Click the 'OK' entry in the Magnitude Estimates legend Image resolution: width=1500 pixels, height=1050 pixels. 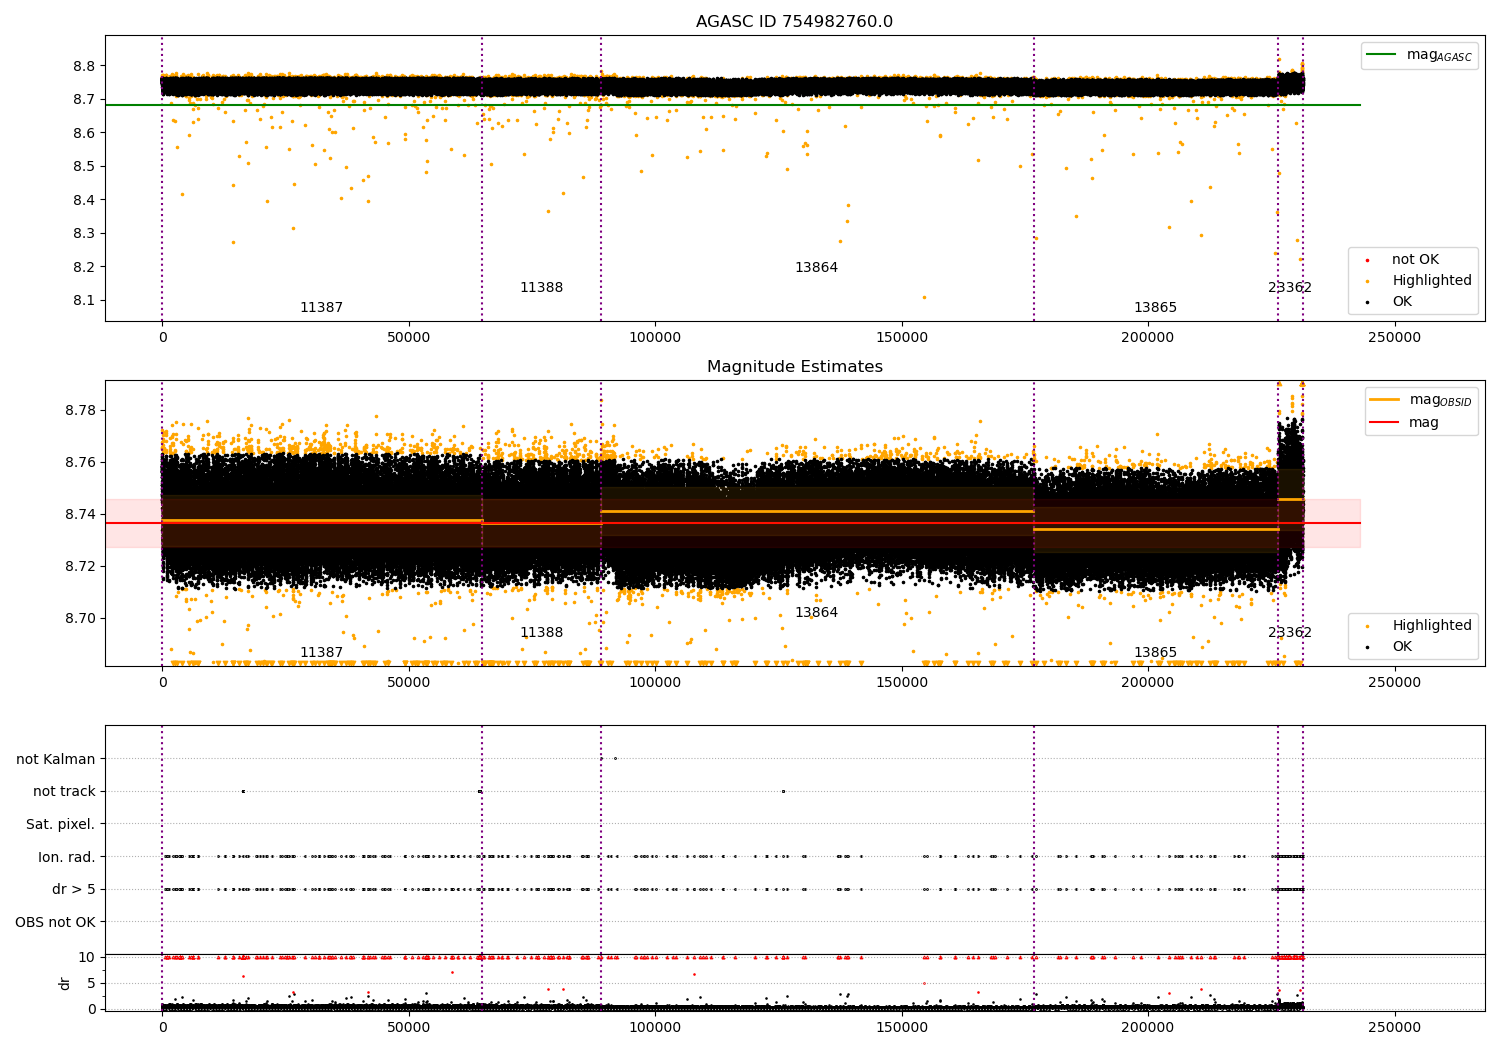click(1402, 646)
